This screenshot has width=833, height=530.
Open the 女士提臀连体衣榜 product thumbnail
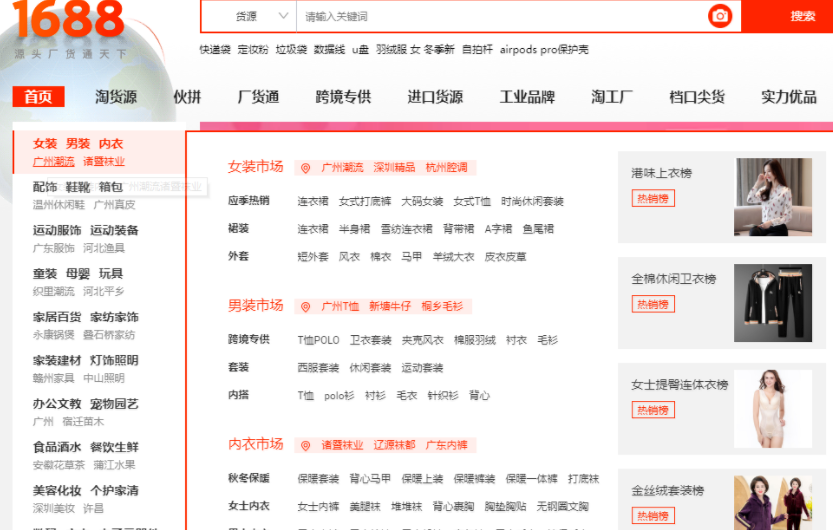[773, 408]
